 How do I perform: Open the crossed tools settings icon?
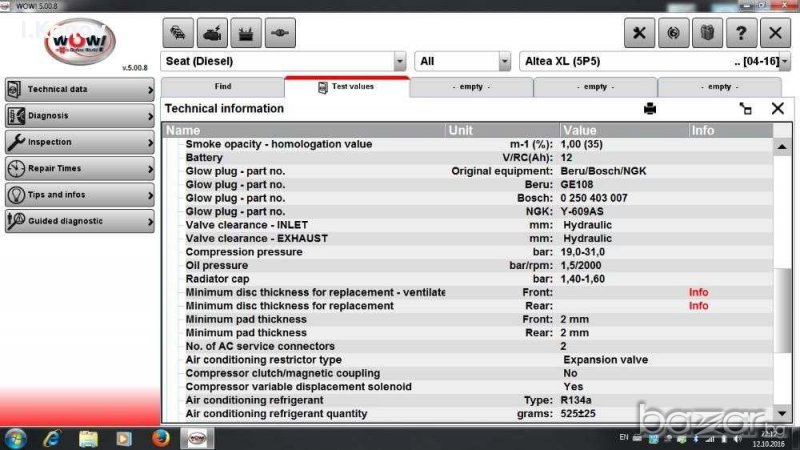pyautogui.click(x=640, y=33)
